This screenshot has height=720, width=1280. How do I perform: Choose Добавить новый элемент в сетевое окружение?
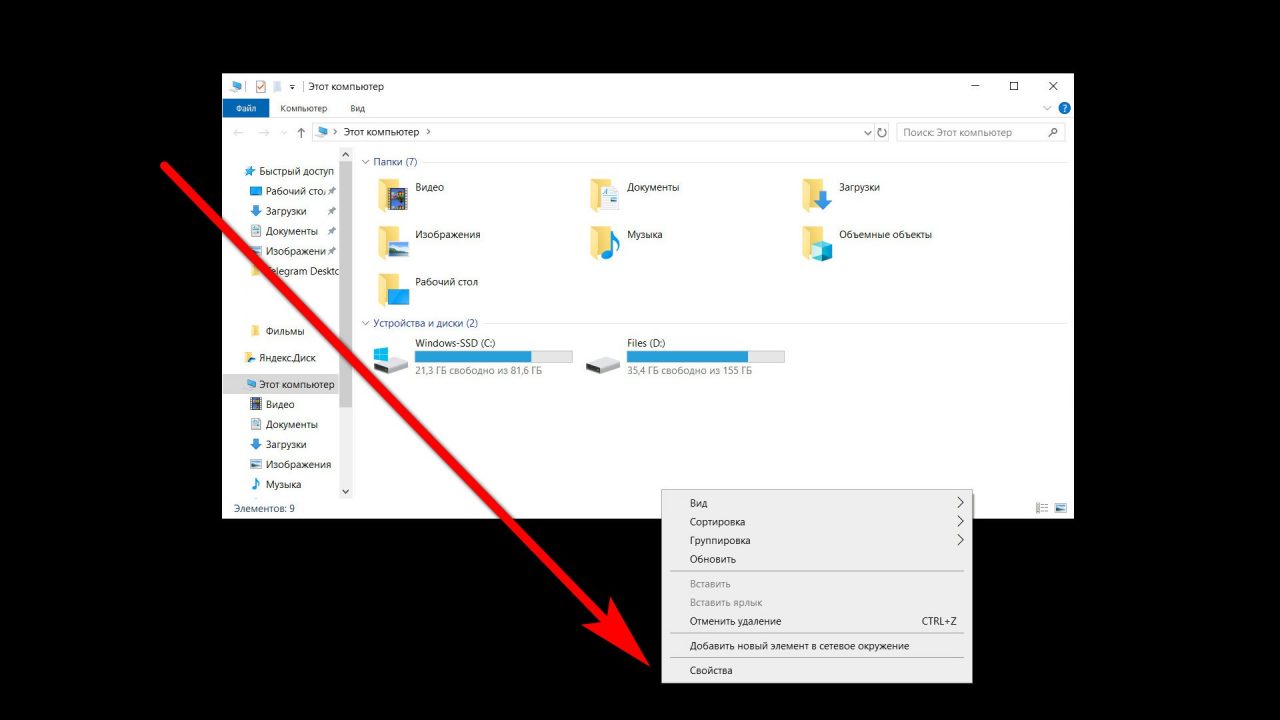click(x=817, y=646)
